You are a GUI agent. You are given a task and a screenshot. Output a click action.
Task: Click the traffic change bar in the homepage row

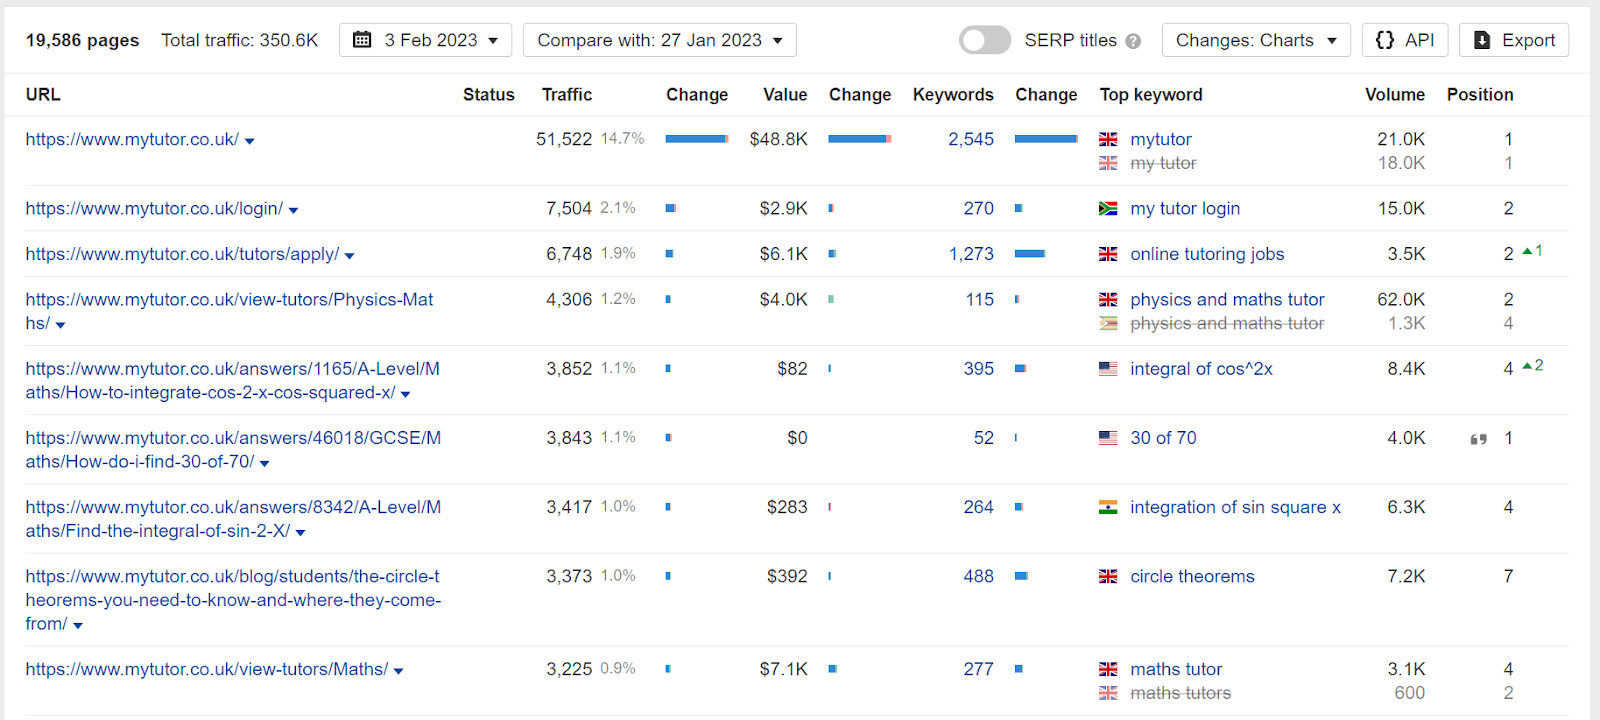click(697, 139)
